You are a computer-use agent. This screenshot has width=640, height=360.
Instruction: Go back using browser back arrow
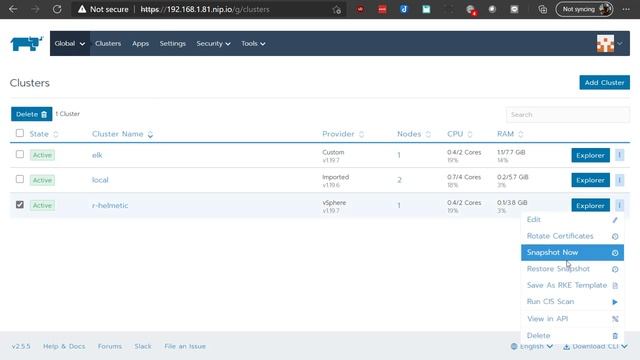pyautogui.click(x=13, y=9)
